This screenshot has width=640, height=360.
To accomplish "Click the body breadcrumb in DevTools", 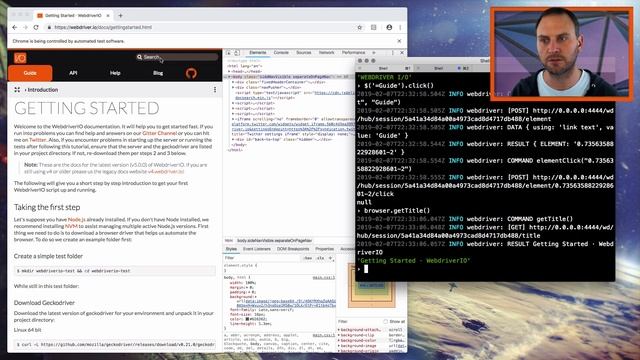I will pyautogui.click(x=274, y=241).
